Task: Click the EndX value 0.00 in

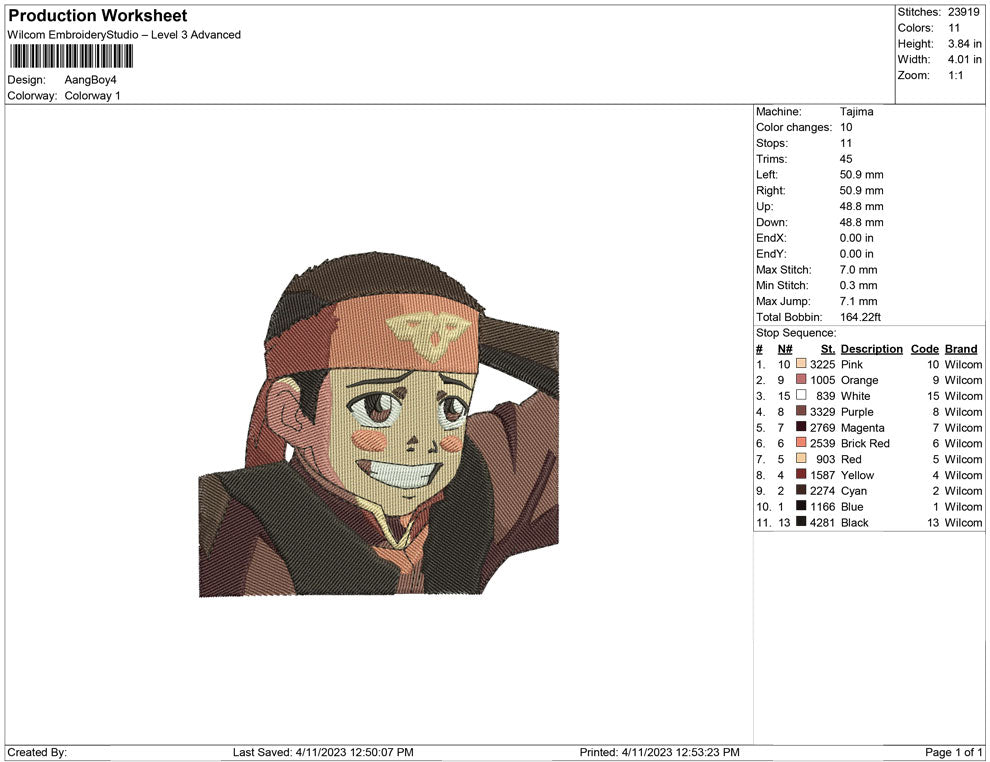Action: (x=856, y=238)
